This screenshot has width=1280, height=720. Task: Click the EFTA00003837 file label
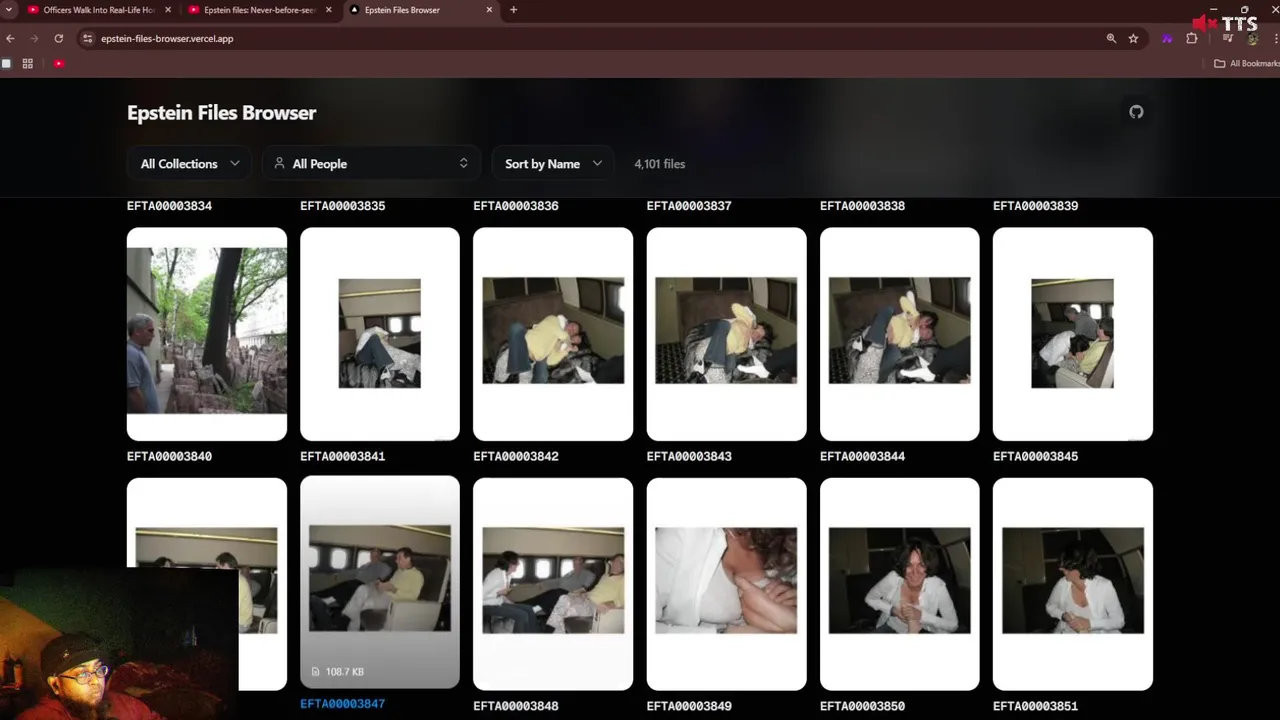(x=689, y=206)
